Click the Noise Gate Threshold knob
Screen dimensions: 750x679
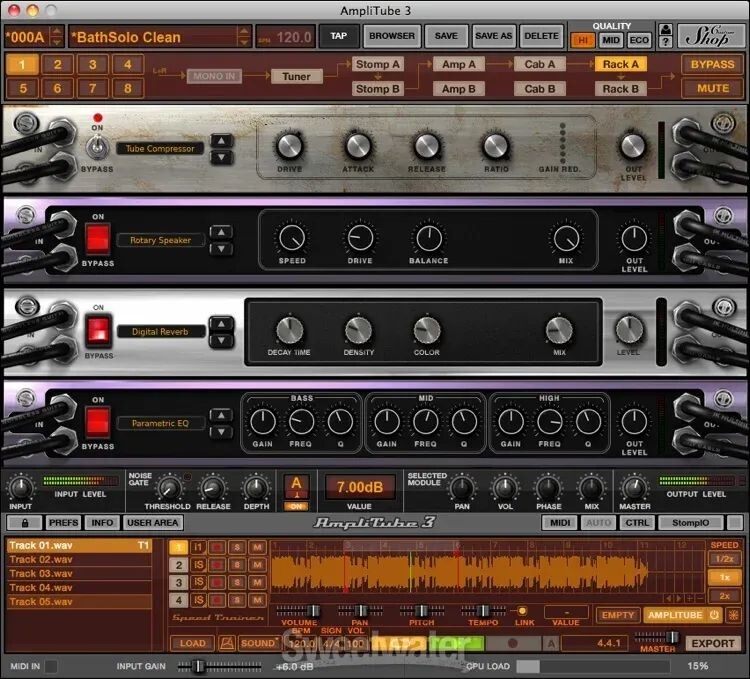tap(169, 487)
